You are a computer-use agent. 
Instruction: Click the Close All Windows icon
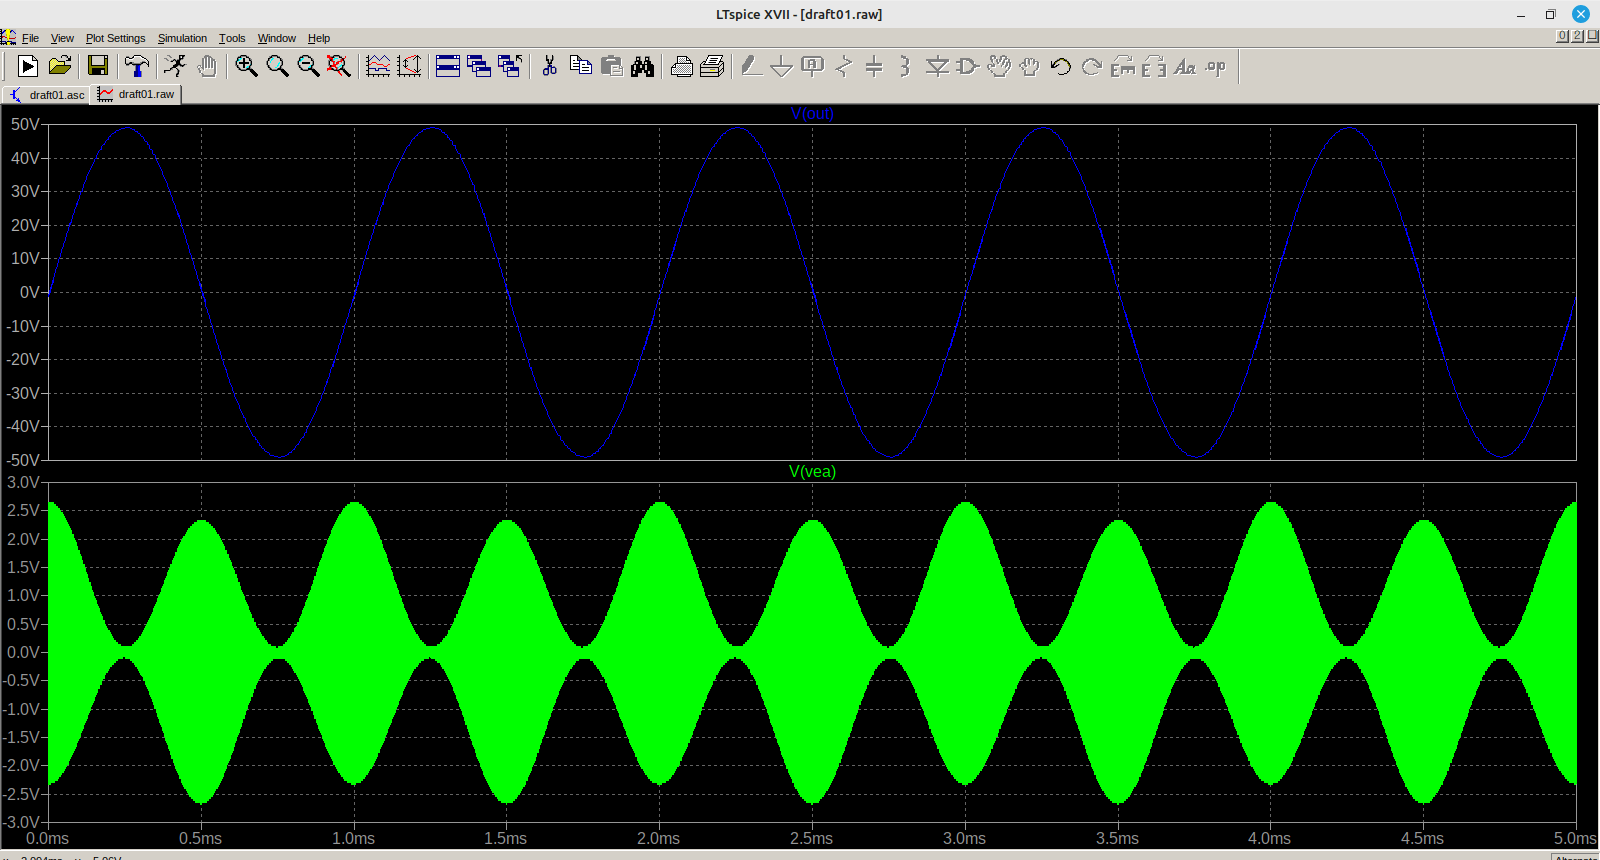click(x=510, y=66)
